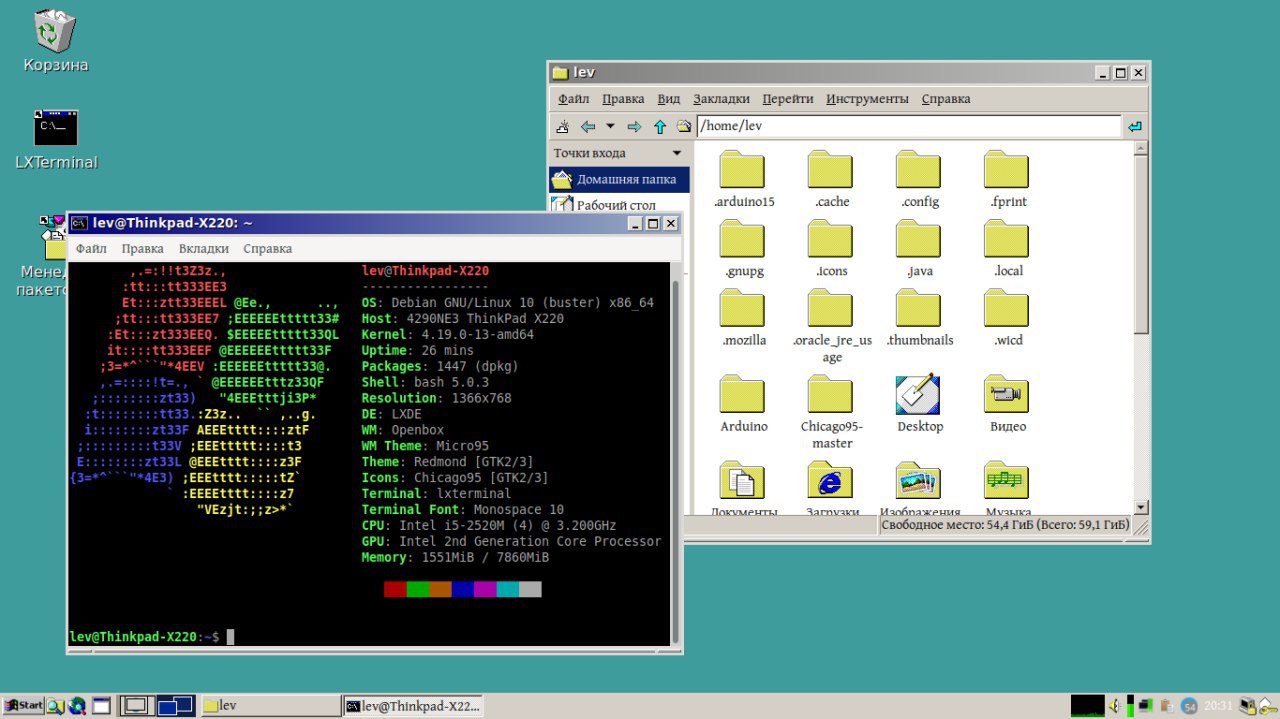1280x719 pixels.
Task: Launch web browser from taskbar globe icon
Action: point(77,706)
